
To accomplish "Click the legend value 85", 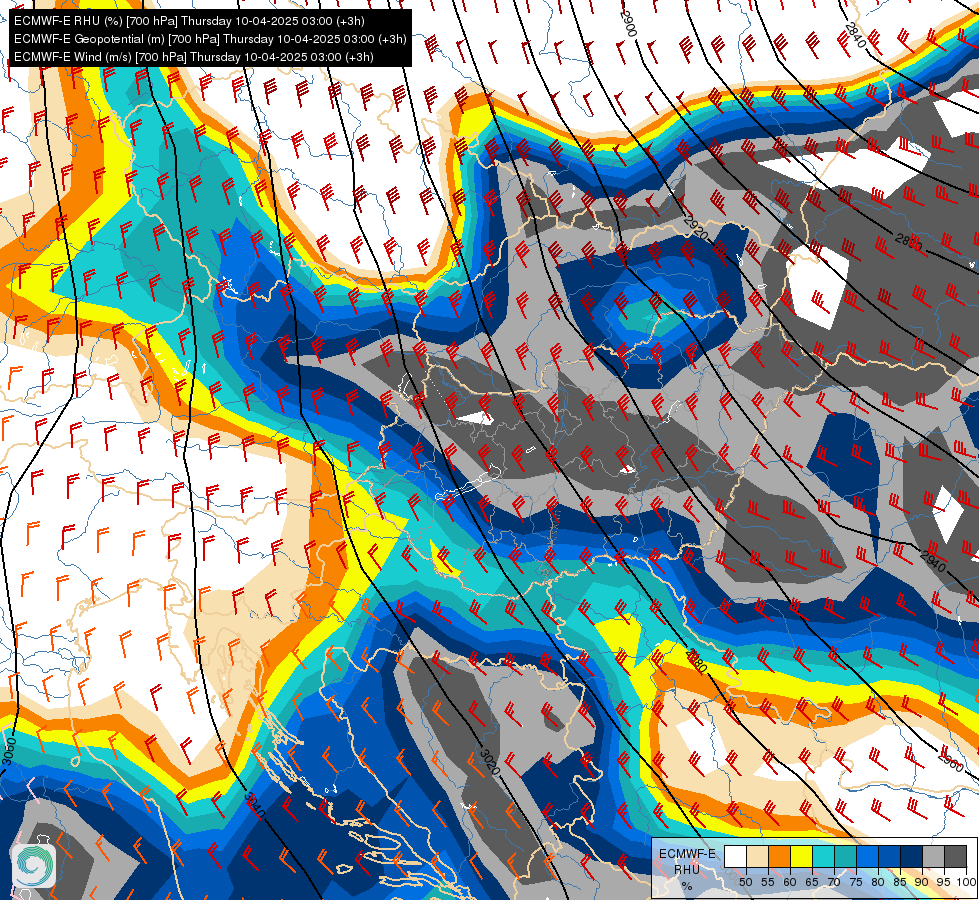I will click(x=900, y=882).
